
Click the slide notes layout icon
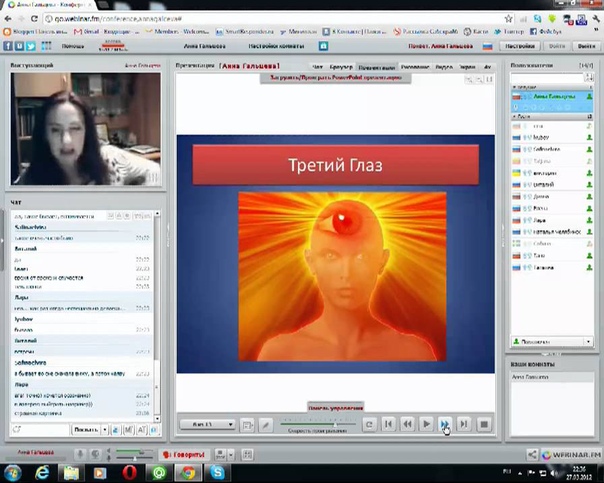(x=247, y=425)
